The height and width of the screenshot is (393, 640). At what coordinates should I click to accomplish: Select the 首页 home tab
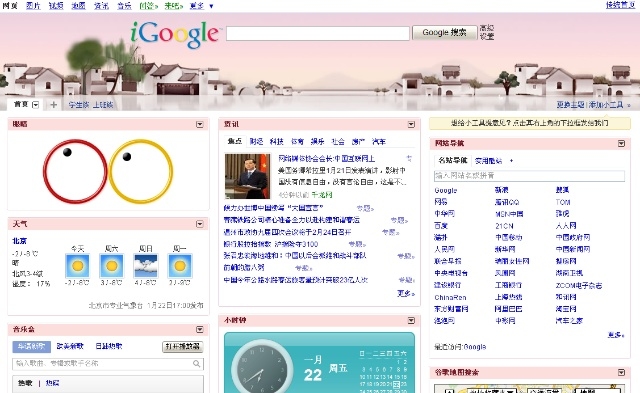click(21, 104)
